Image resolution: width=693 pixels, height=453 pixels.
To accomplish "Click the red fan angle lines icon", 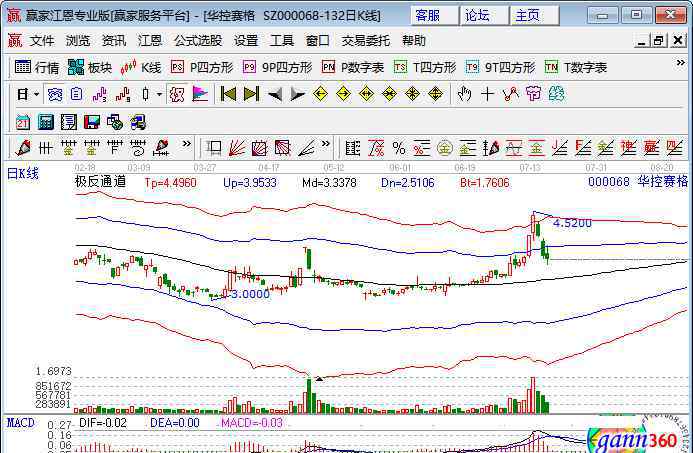I will (237, 148).
